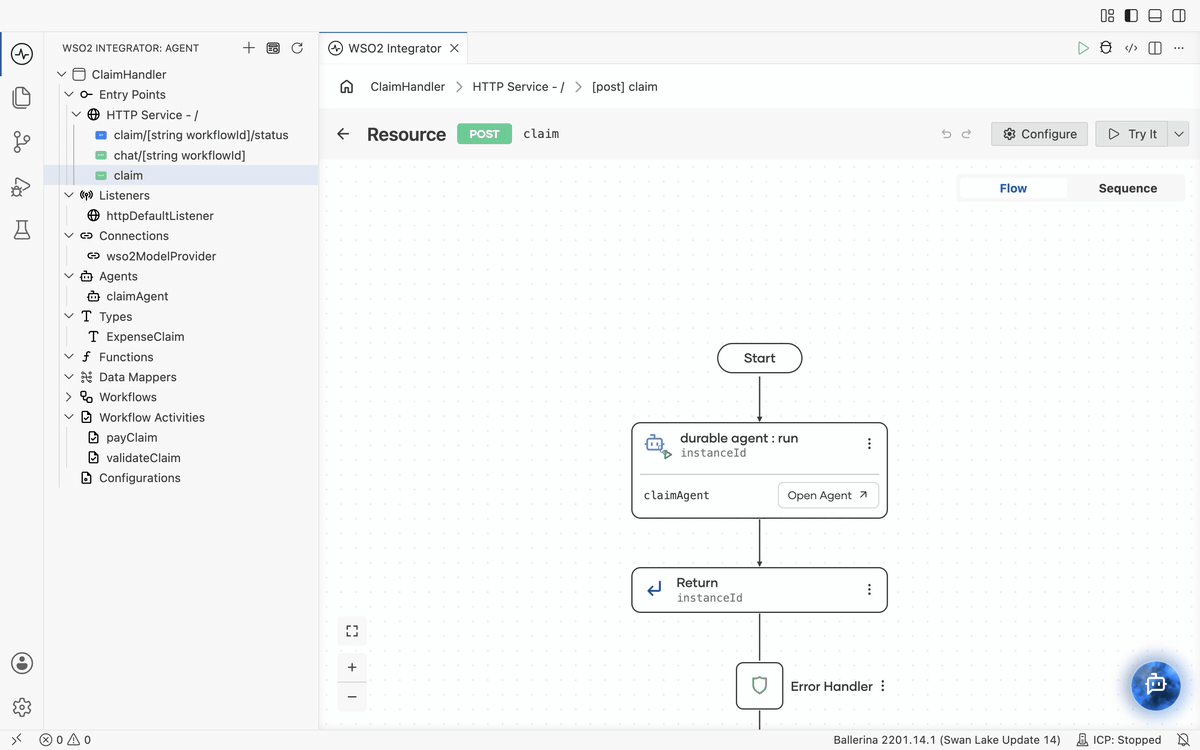This screenshot has width=1200, height=750.
Task: Open the Accounts menu icon
Action: (x=22, y=663)
